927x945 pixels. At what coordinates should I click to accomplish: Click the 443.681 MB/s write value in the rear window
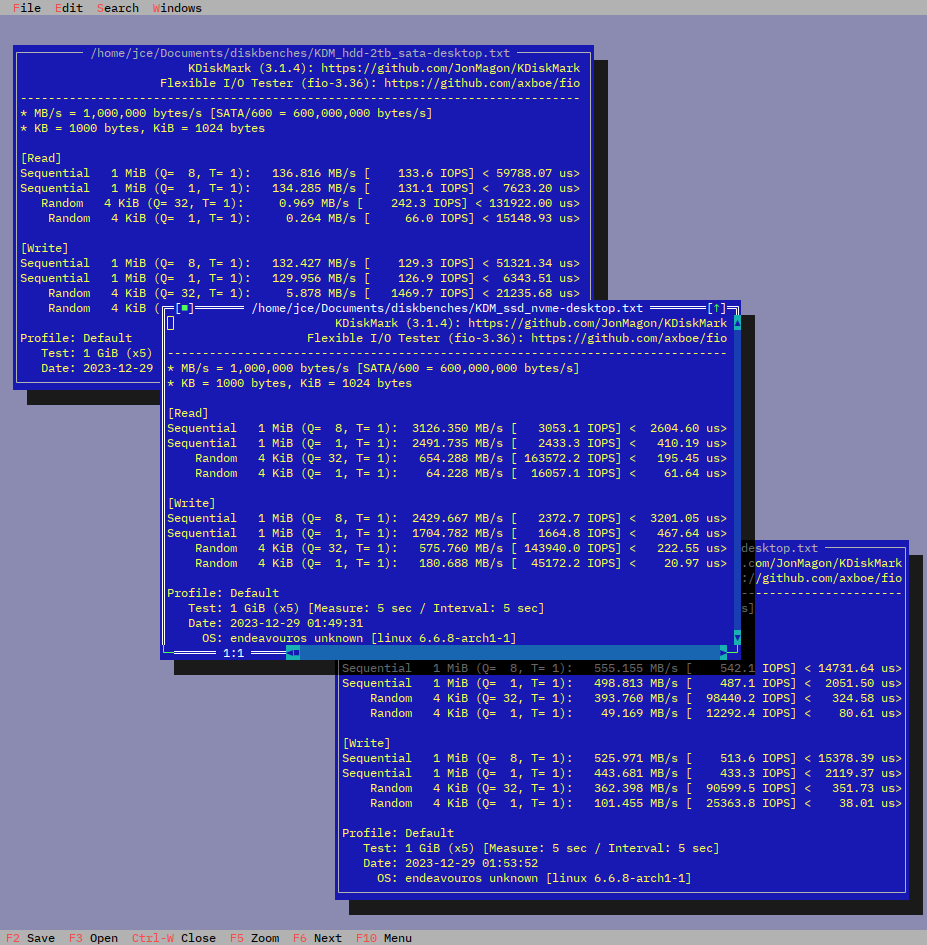[x=636, y=773]
